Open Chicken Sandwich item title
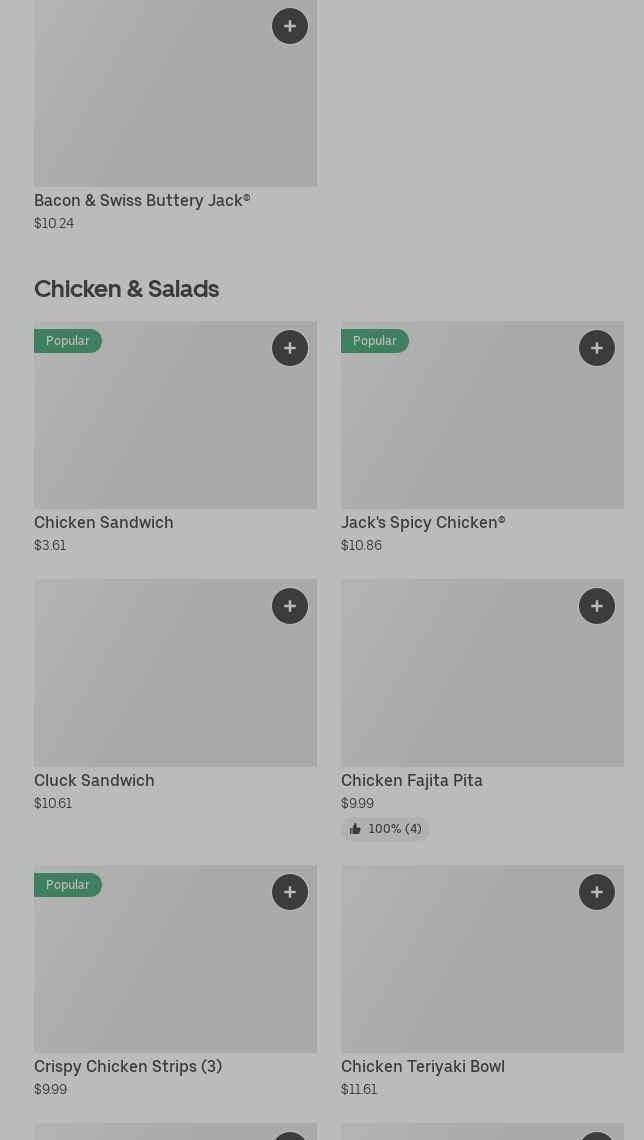Viewport: 644px width, 1140px height. (x=104, y=522)
